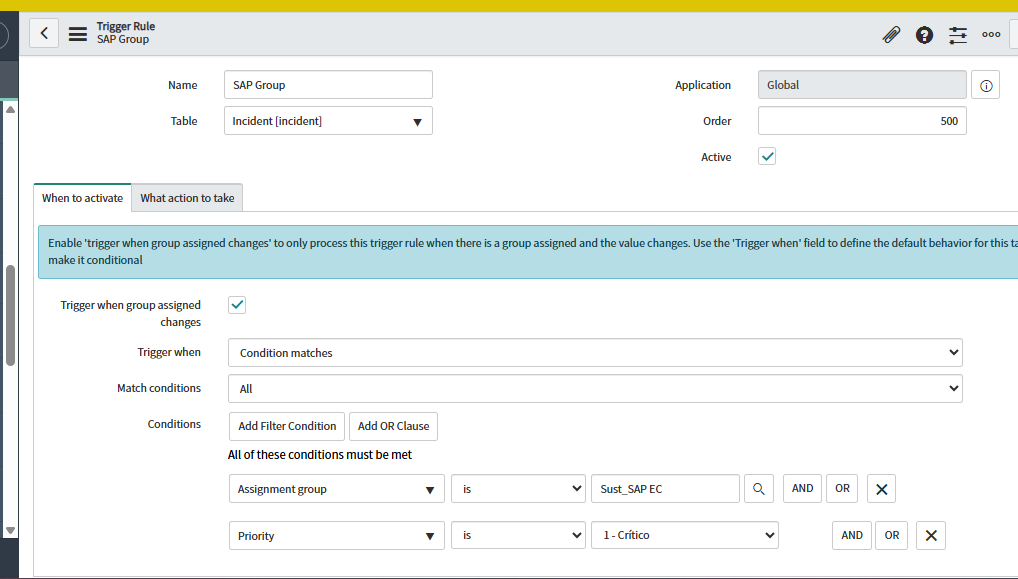Click the Assignment group lookup magnifier

tap(759, 488)
